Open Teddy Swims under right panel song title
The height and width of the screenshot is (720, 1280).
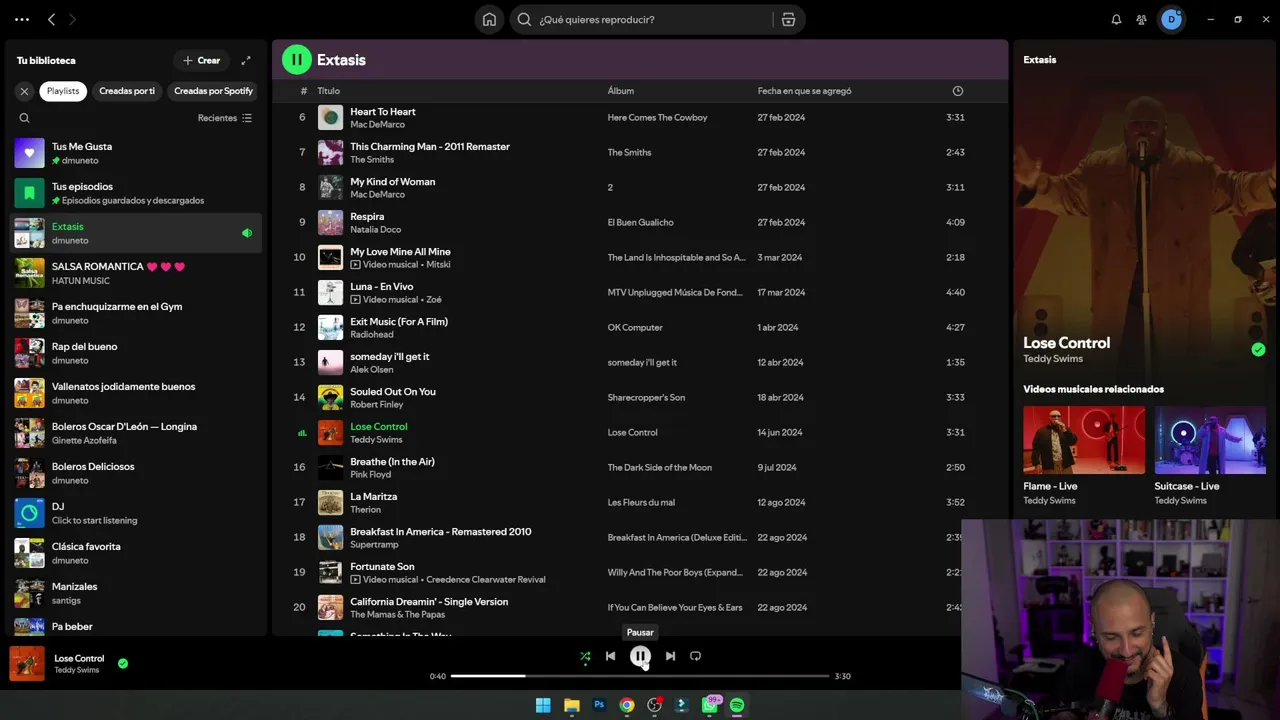[x=1053, y=359]
